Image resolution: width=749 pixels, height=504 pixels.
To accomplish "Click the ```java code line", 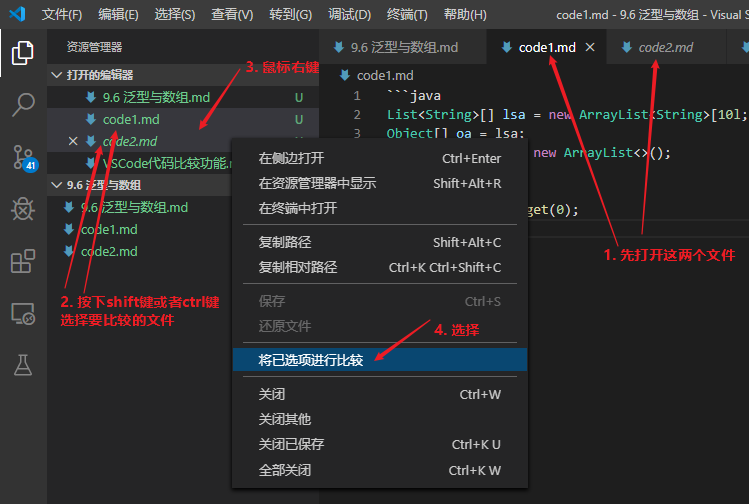I will pos(414,96).
